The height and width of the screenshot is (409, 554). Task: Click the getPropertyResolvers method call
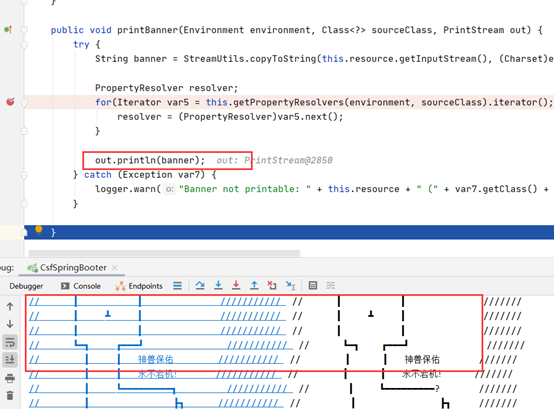288,102
